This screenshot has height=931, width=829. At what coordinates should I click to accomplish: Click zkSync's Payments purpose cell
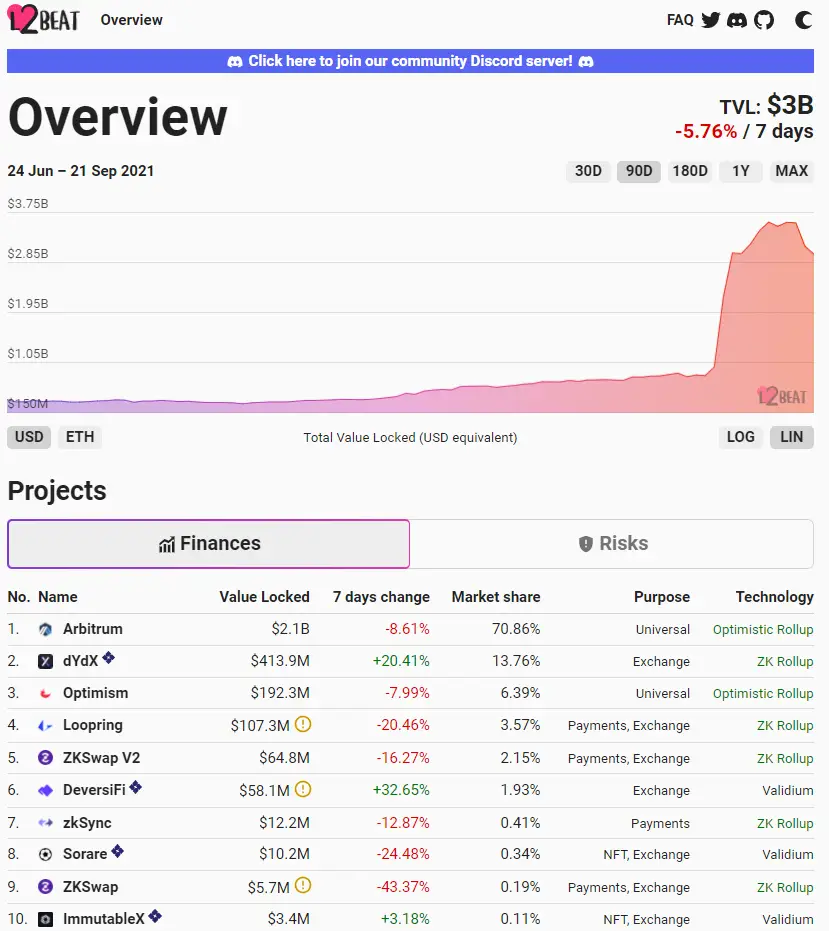pyautogui.click(x=660, y=824)
